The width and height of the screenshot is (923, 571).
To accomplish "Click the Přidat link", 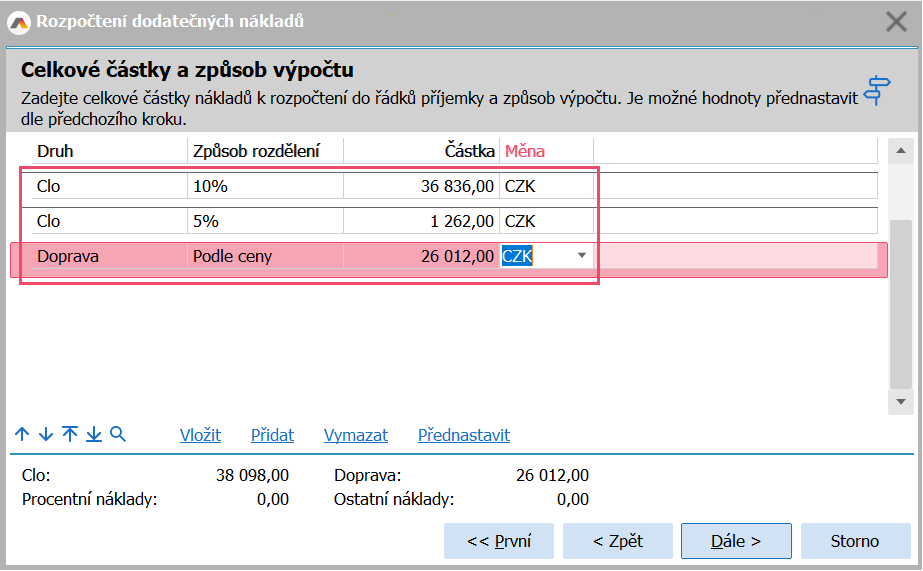I will coord(272,435).
